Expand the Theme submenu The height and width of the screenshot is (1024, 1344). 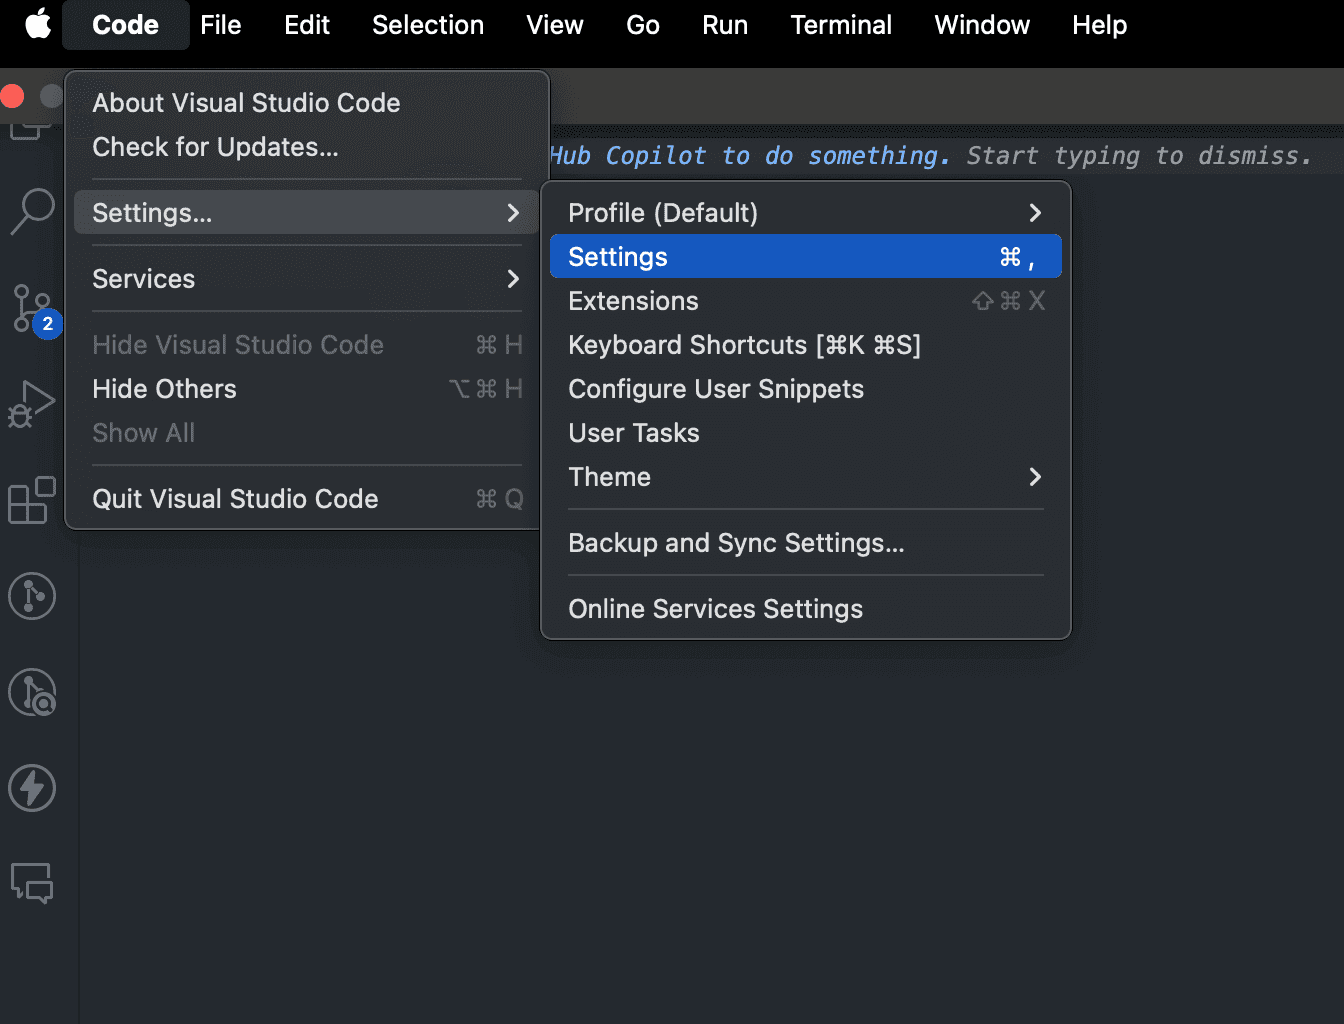806,476
